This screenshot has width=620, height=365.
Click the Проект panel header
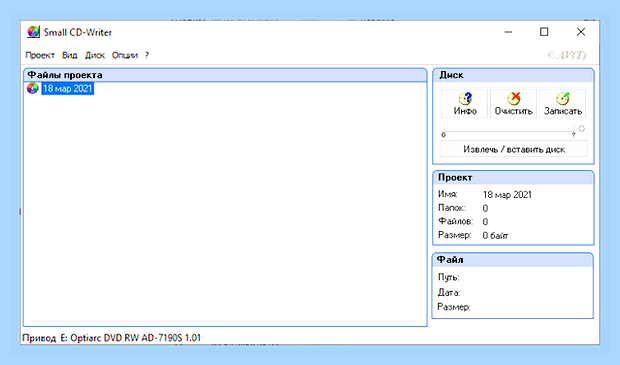pyautogui.click(x=513, y=178)
